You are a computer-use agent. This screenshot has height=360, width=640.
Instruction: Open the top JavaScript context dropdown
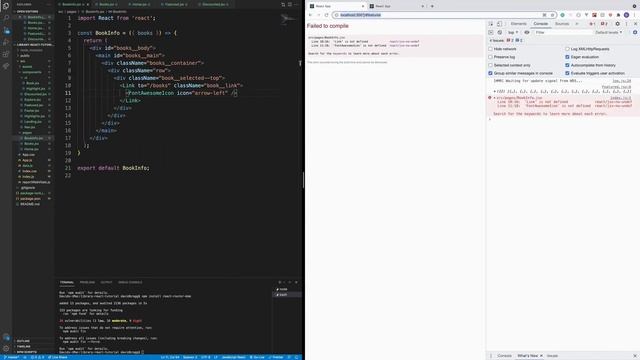(x=513, y=32)
